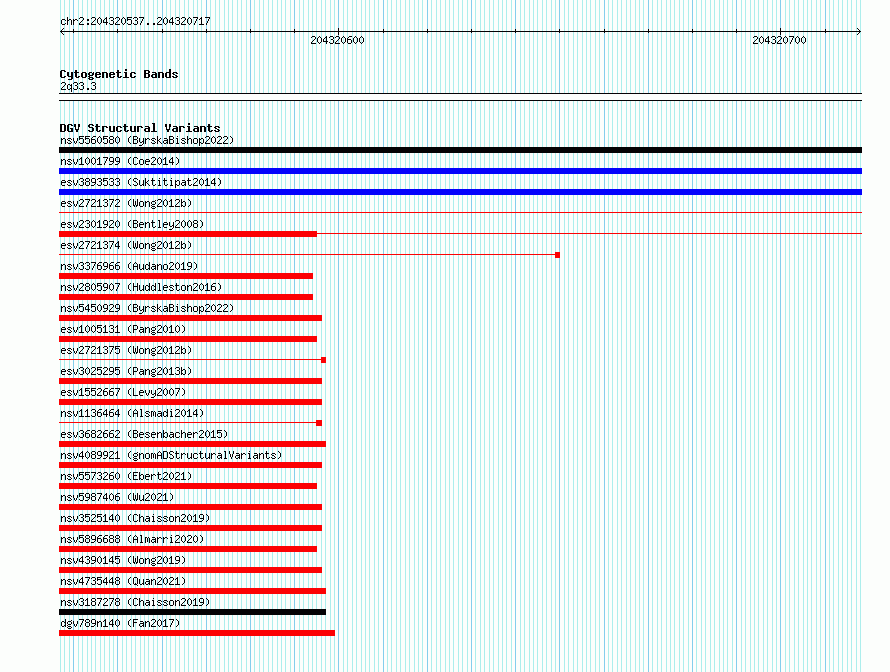Open variant nsv5573260 (Ebert2021) label
Viewport: 890px width, 672px height.
pos(126,476)
